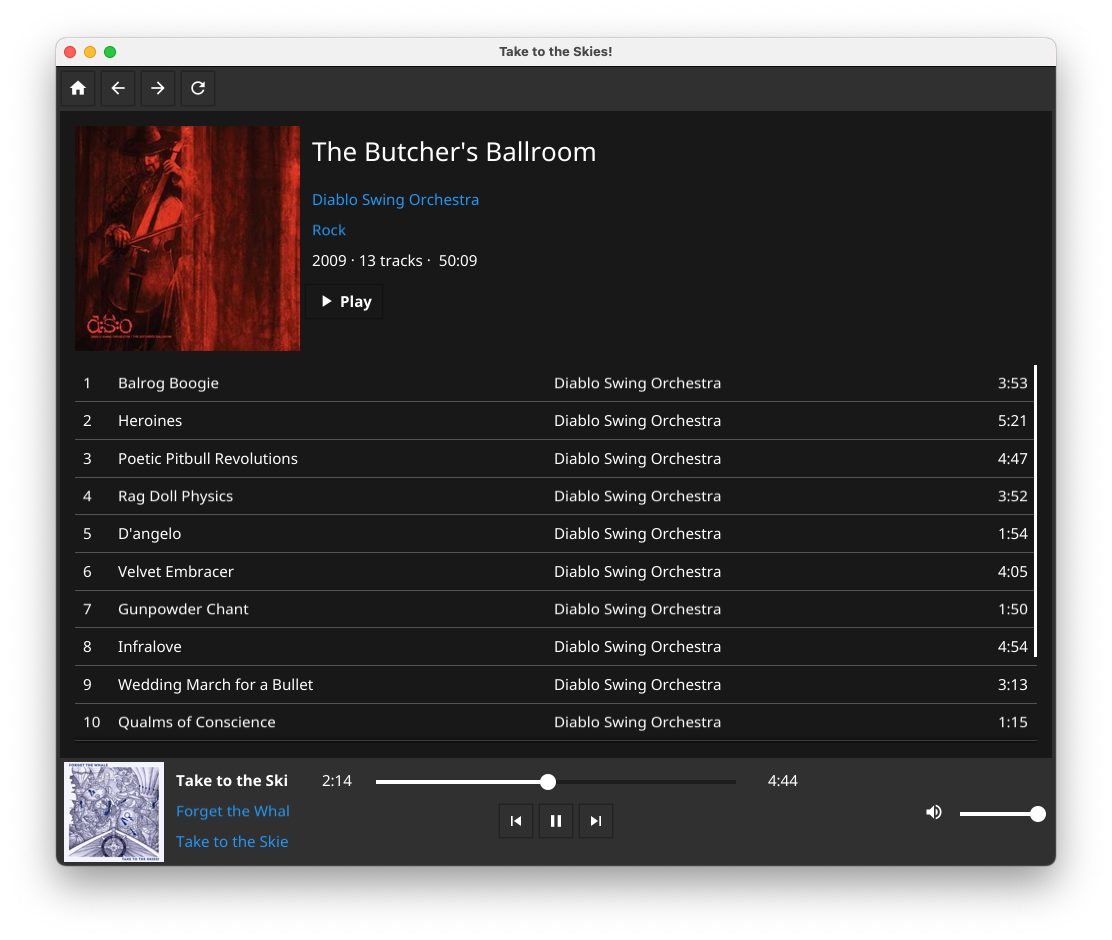Image resolution: width=1112 pixels, height=940 pixels.
Task: Open Diablo Swing Orchestra artist link
Action: (396, 199)
